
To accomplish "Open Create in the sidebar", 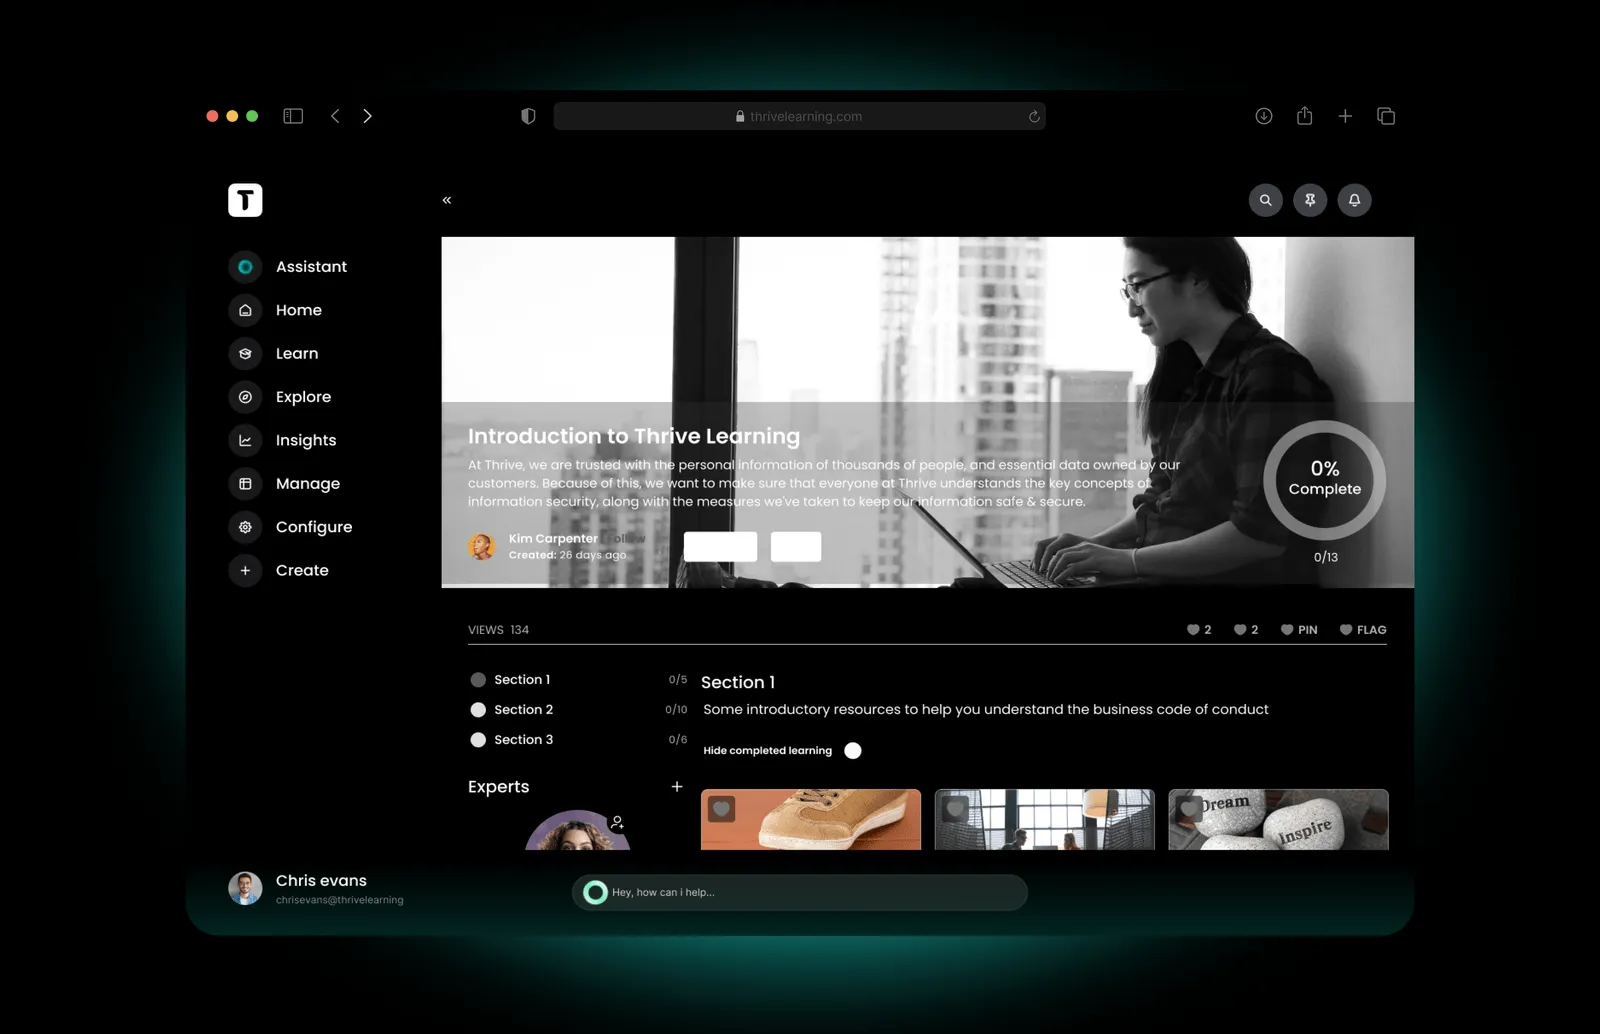I will coord(279,570).
